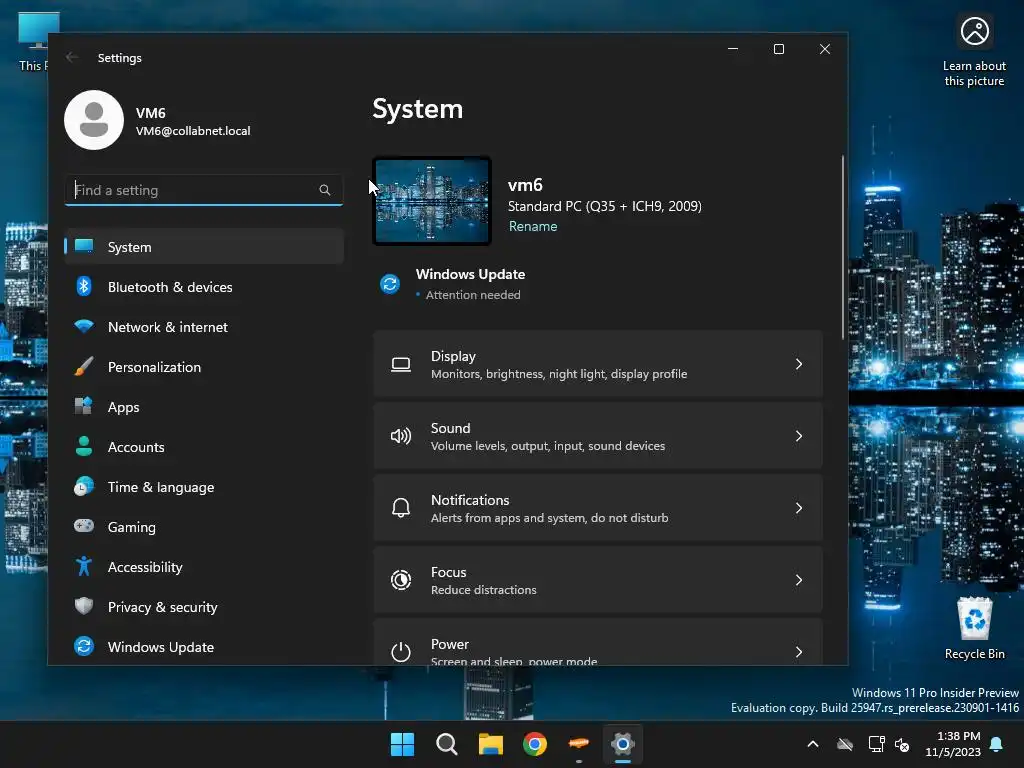This screenshot has width=1024, height=768.
Task: Open File Explorer from taskbar
Action: pos(490,744)
